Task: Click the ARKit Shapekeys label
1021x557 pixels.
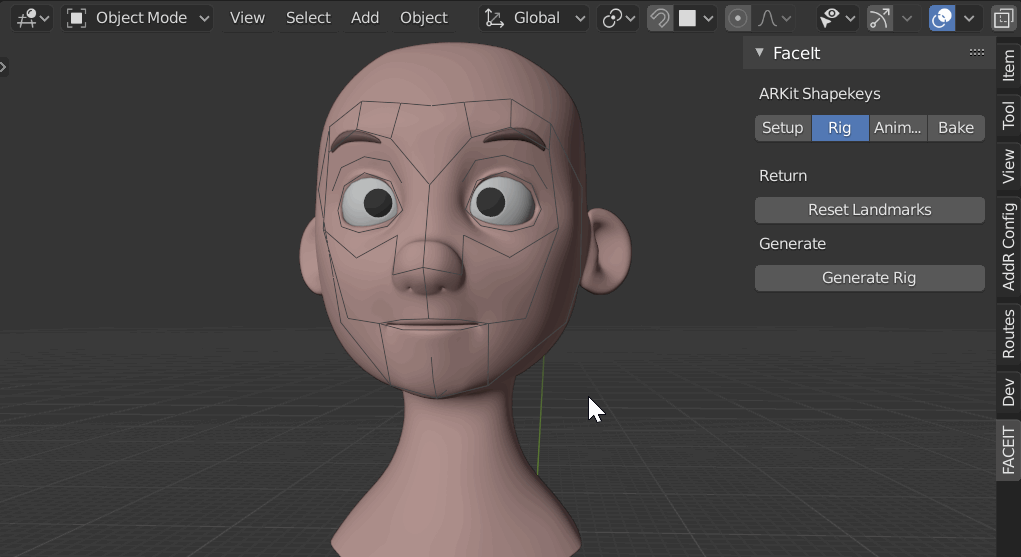Action: click(819, 94)
